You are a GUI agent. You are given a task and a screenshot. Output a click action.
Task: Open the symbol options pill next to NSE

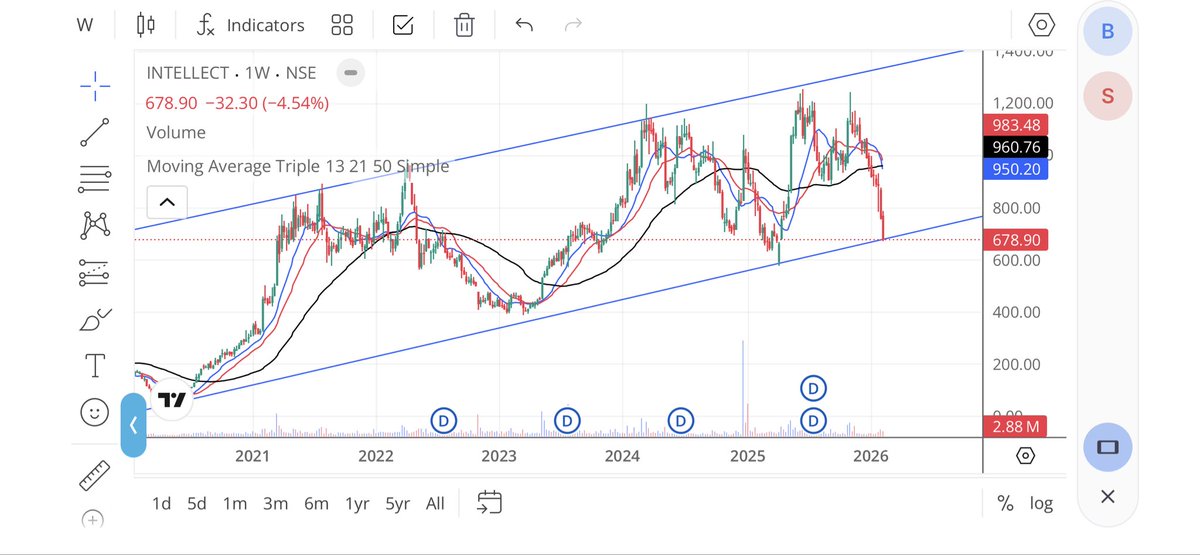click(349, 73)
